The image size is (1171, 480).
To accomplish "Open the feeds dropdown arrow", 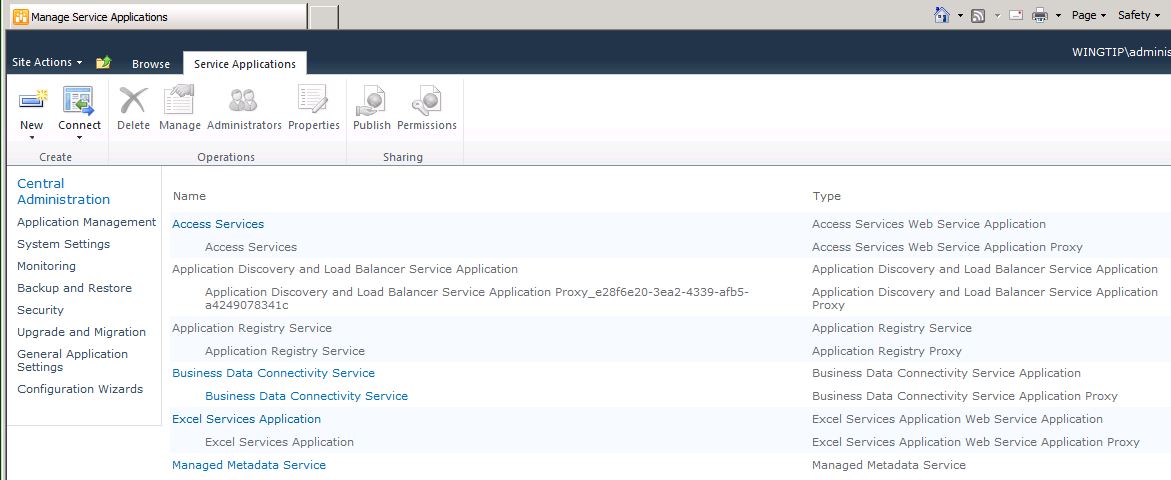I will click(x=996, y=16).
